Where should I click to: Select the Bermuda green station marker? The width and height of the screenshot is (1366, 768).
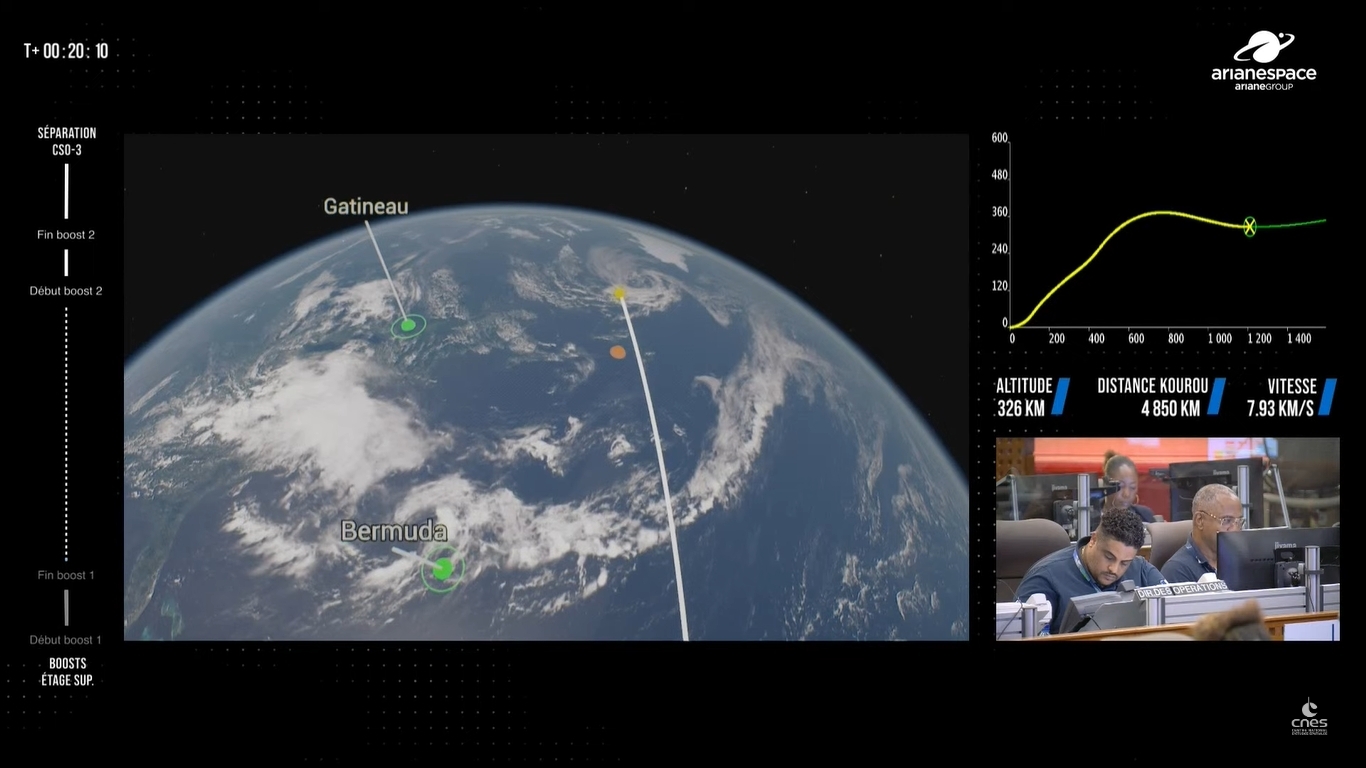(x=442, y=569)
